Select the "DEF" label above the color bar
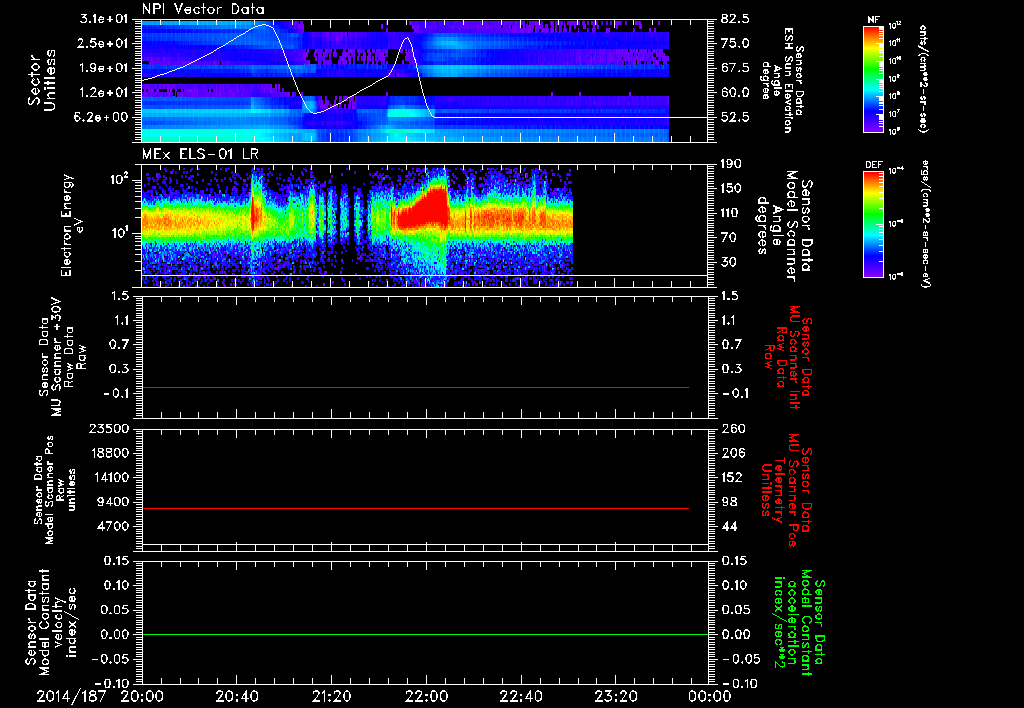1024x708 pixels. click(x=873, y=165)
